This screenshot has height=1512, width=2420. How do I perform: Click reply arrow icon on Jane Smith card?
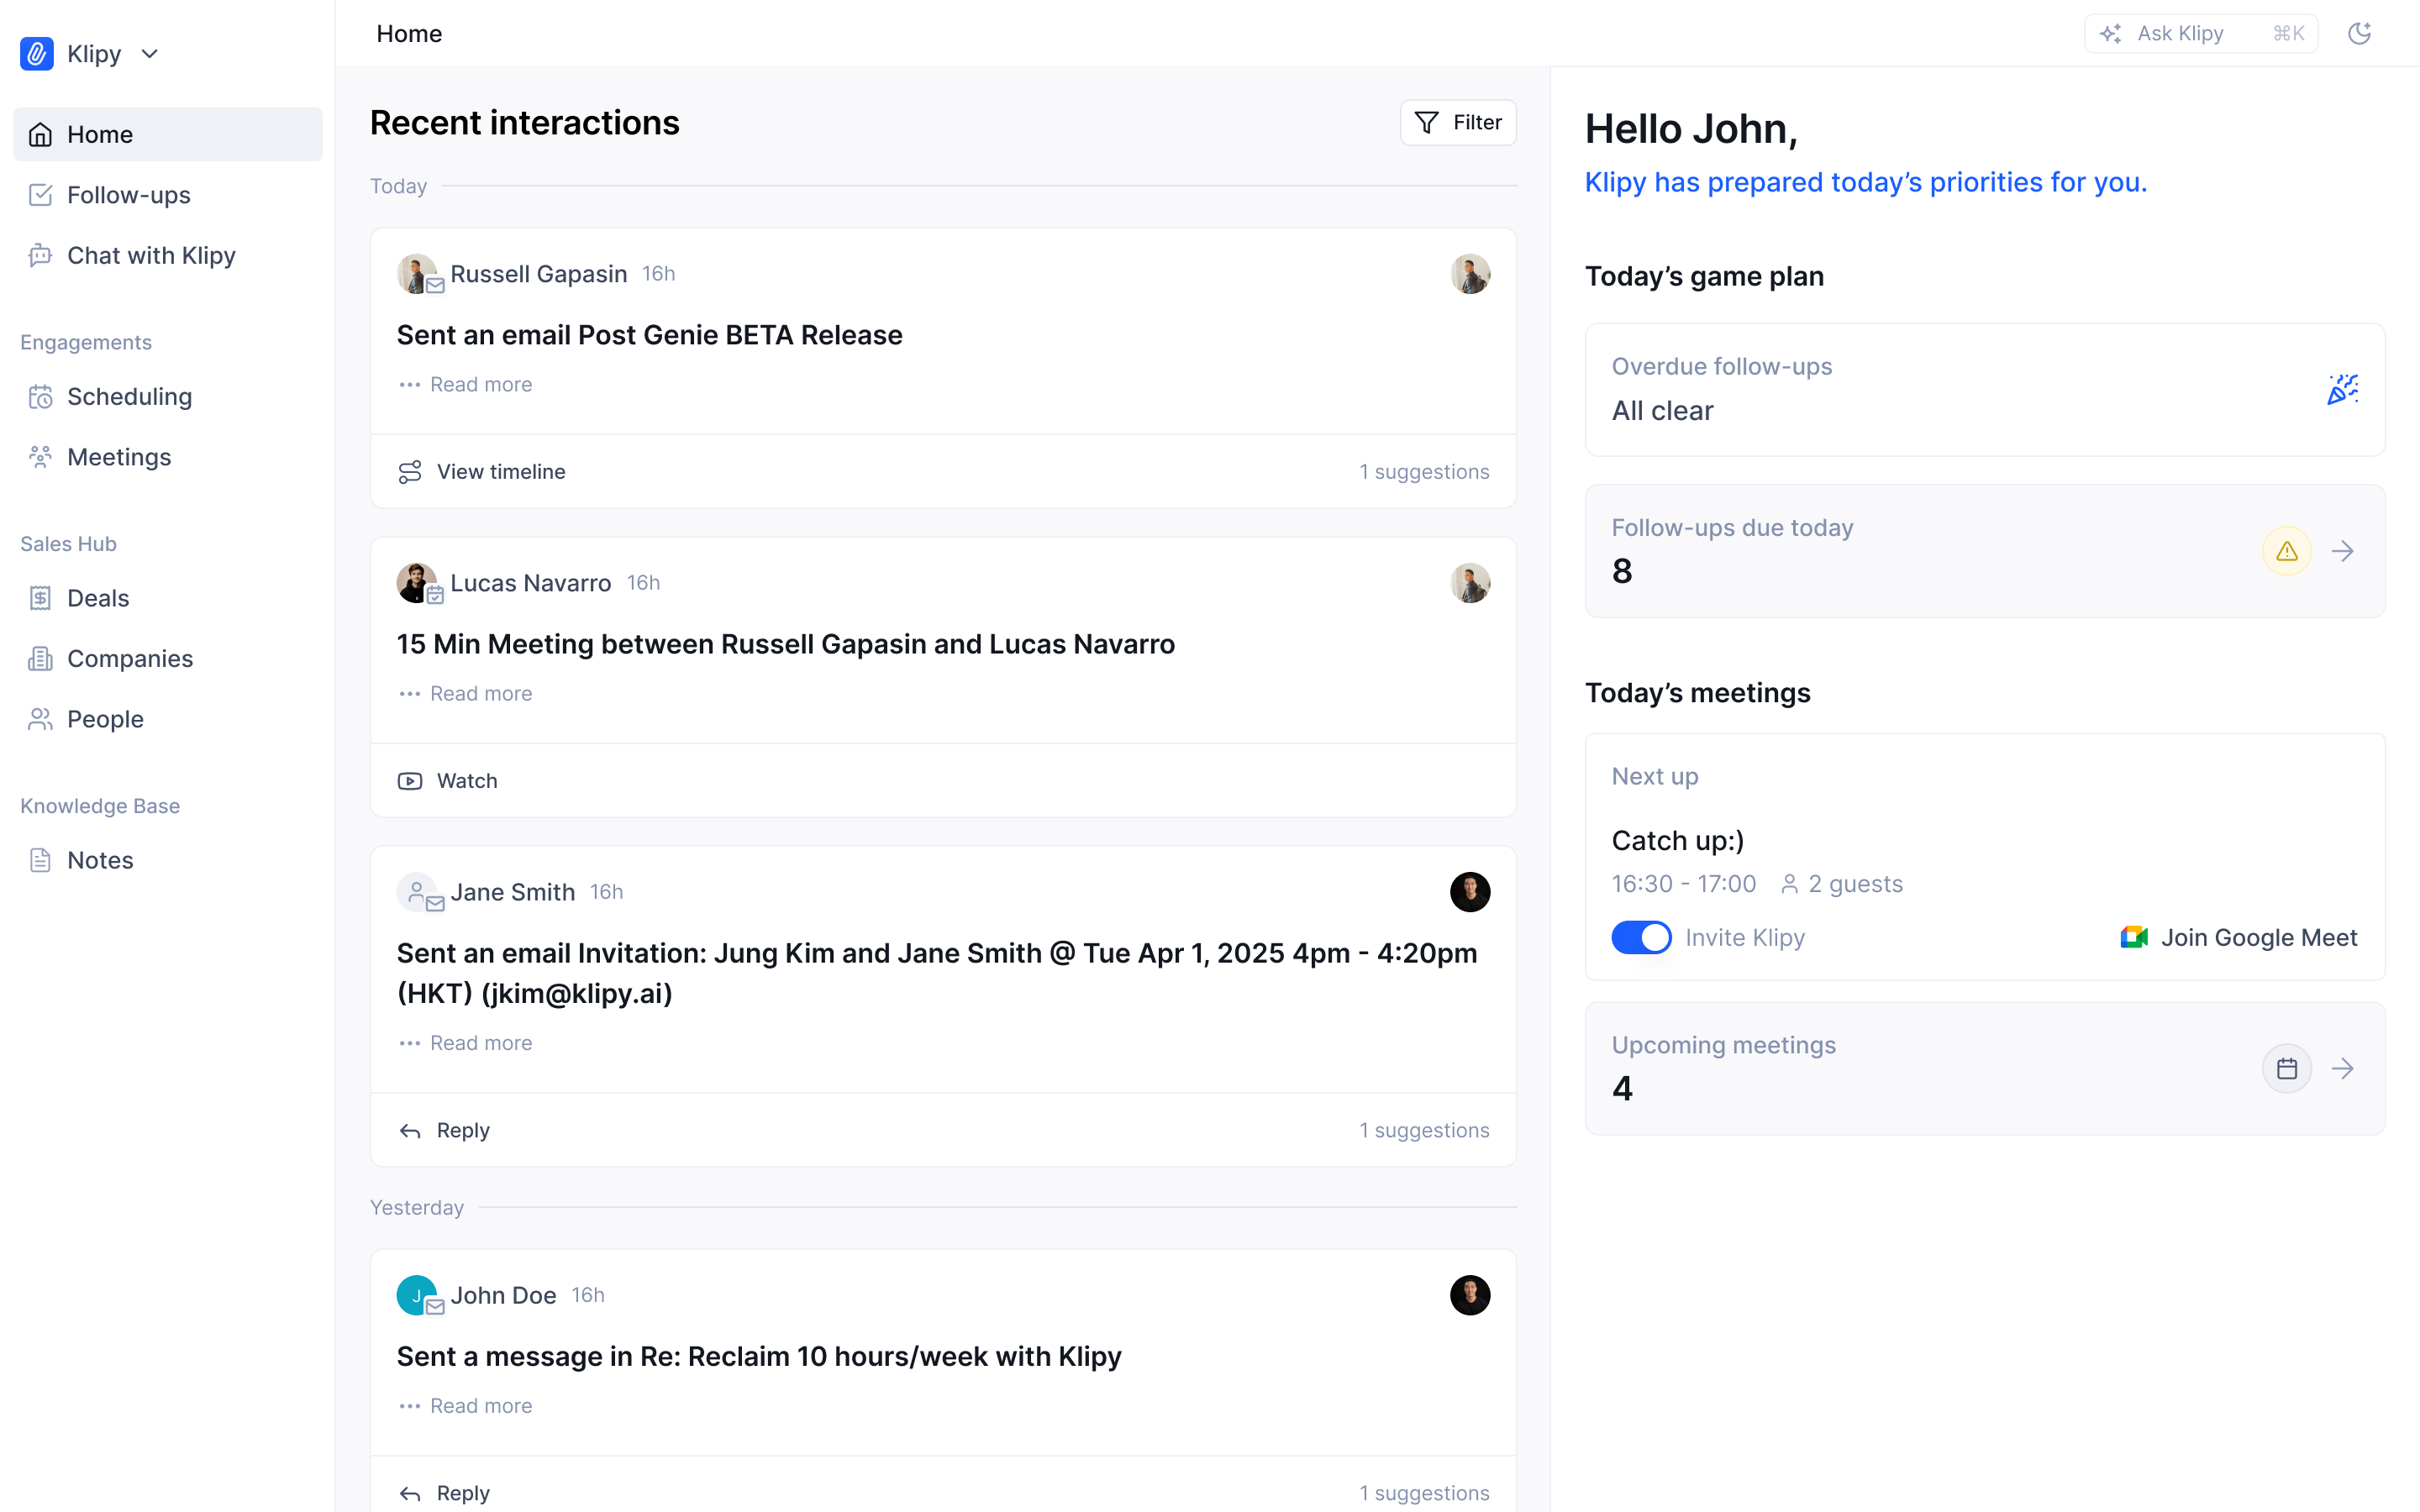point(410,1131)
